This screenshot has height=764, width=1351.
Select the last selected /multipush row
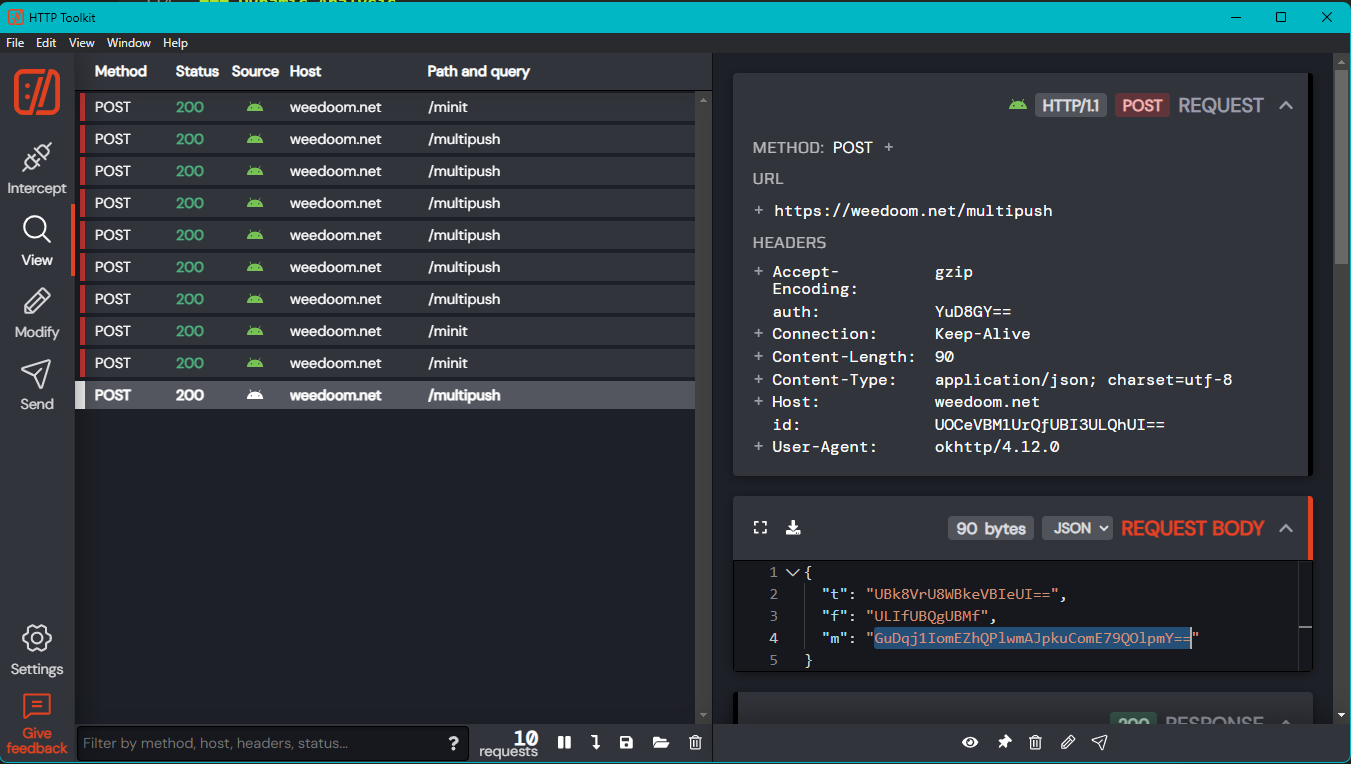[x=385, y=395]
